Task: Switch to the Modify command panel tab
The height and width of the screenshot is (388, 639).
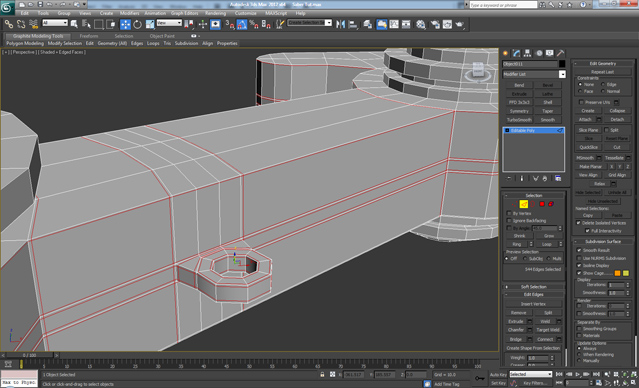Action: [517, 53]
